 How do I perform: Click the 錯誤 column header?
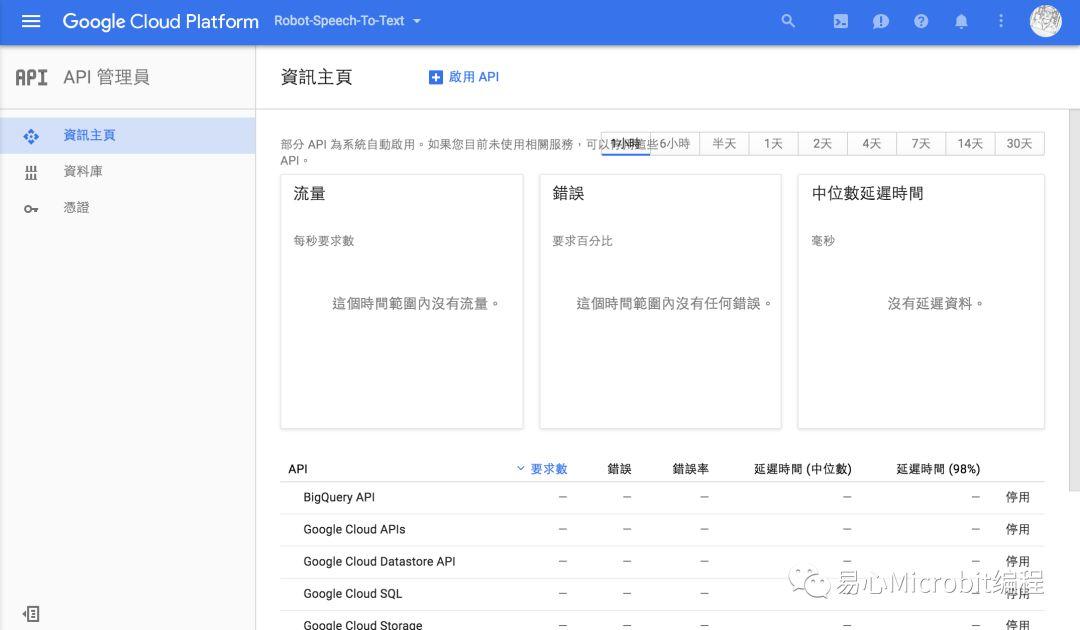[x=619, y=469]
